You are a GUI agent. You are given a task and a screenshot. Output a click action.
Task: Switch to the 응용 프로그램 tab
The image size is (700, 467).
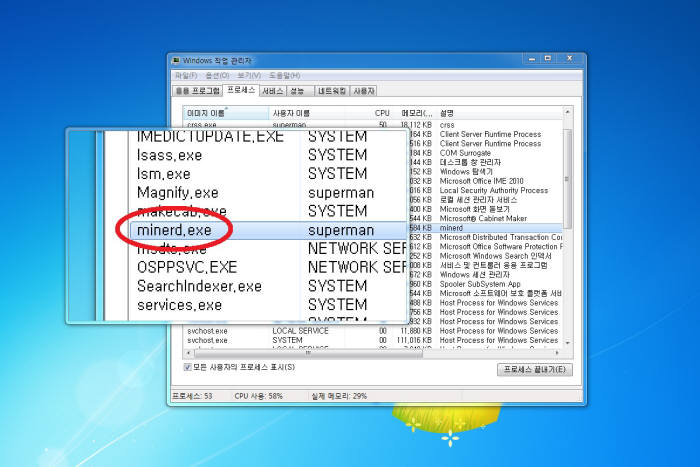pyautogui.click(x=197, y=91)
